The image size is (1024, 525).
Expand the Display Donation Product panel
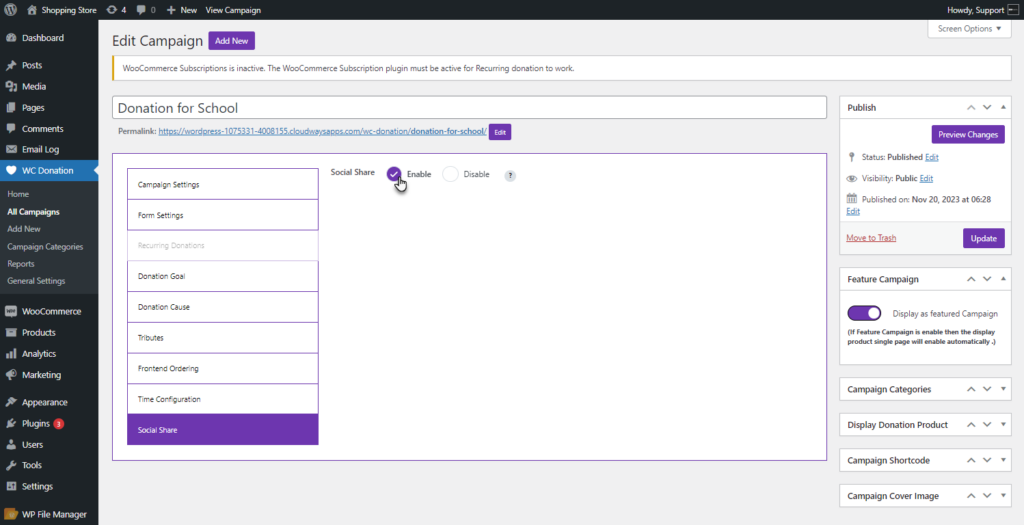point(1003,424)
